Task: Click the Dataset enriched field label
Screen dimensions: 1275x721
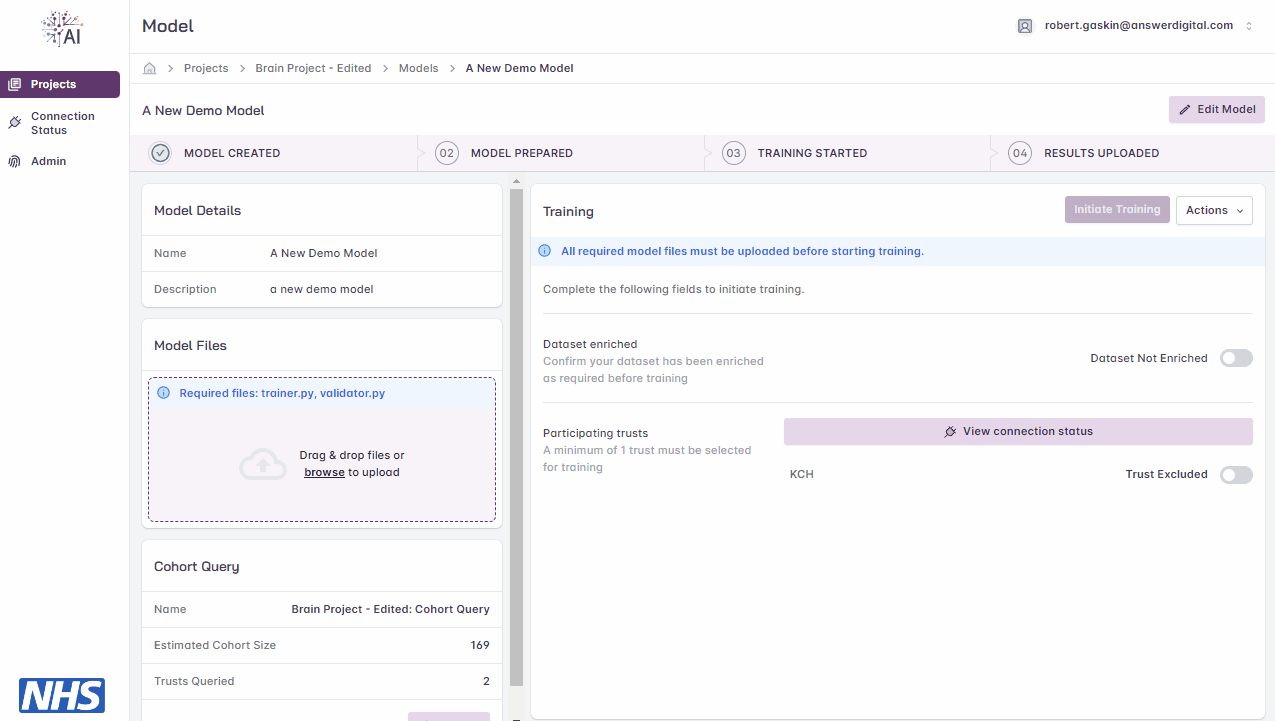Action: point(590,344)
